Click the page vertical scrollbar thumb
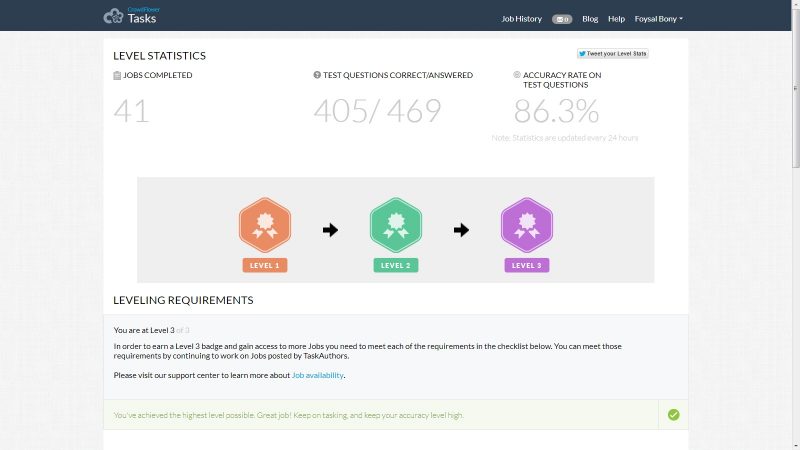This screenshot has height=450, width=800. coord(795,89)
